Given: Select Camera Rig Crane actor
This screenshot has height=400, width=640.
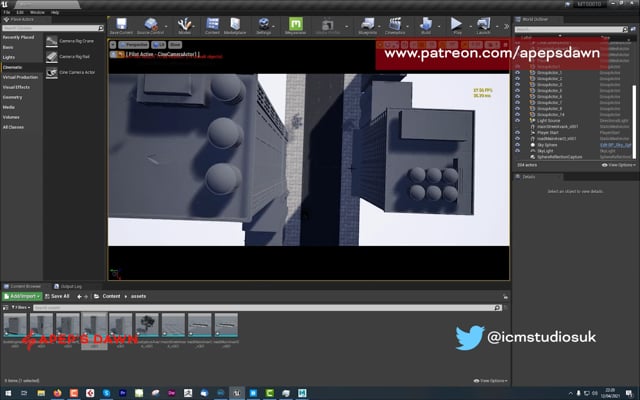Looking at the screenshot, I should tap(74, 41).
